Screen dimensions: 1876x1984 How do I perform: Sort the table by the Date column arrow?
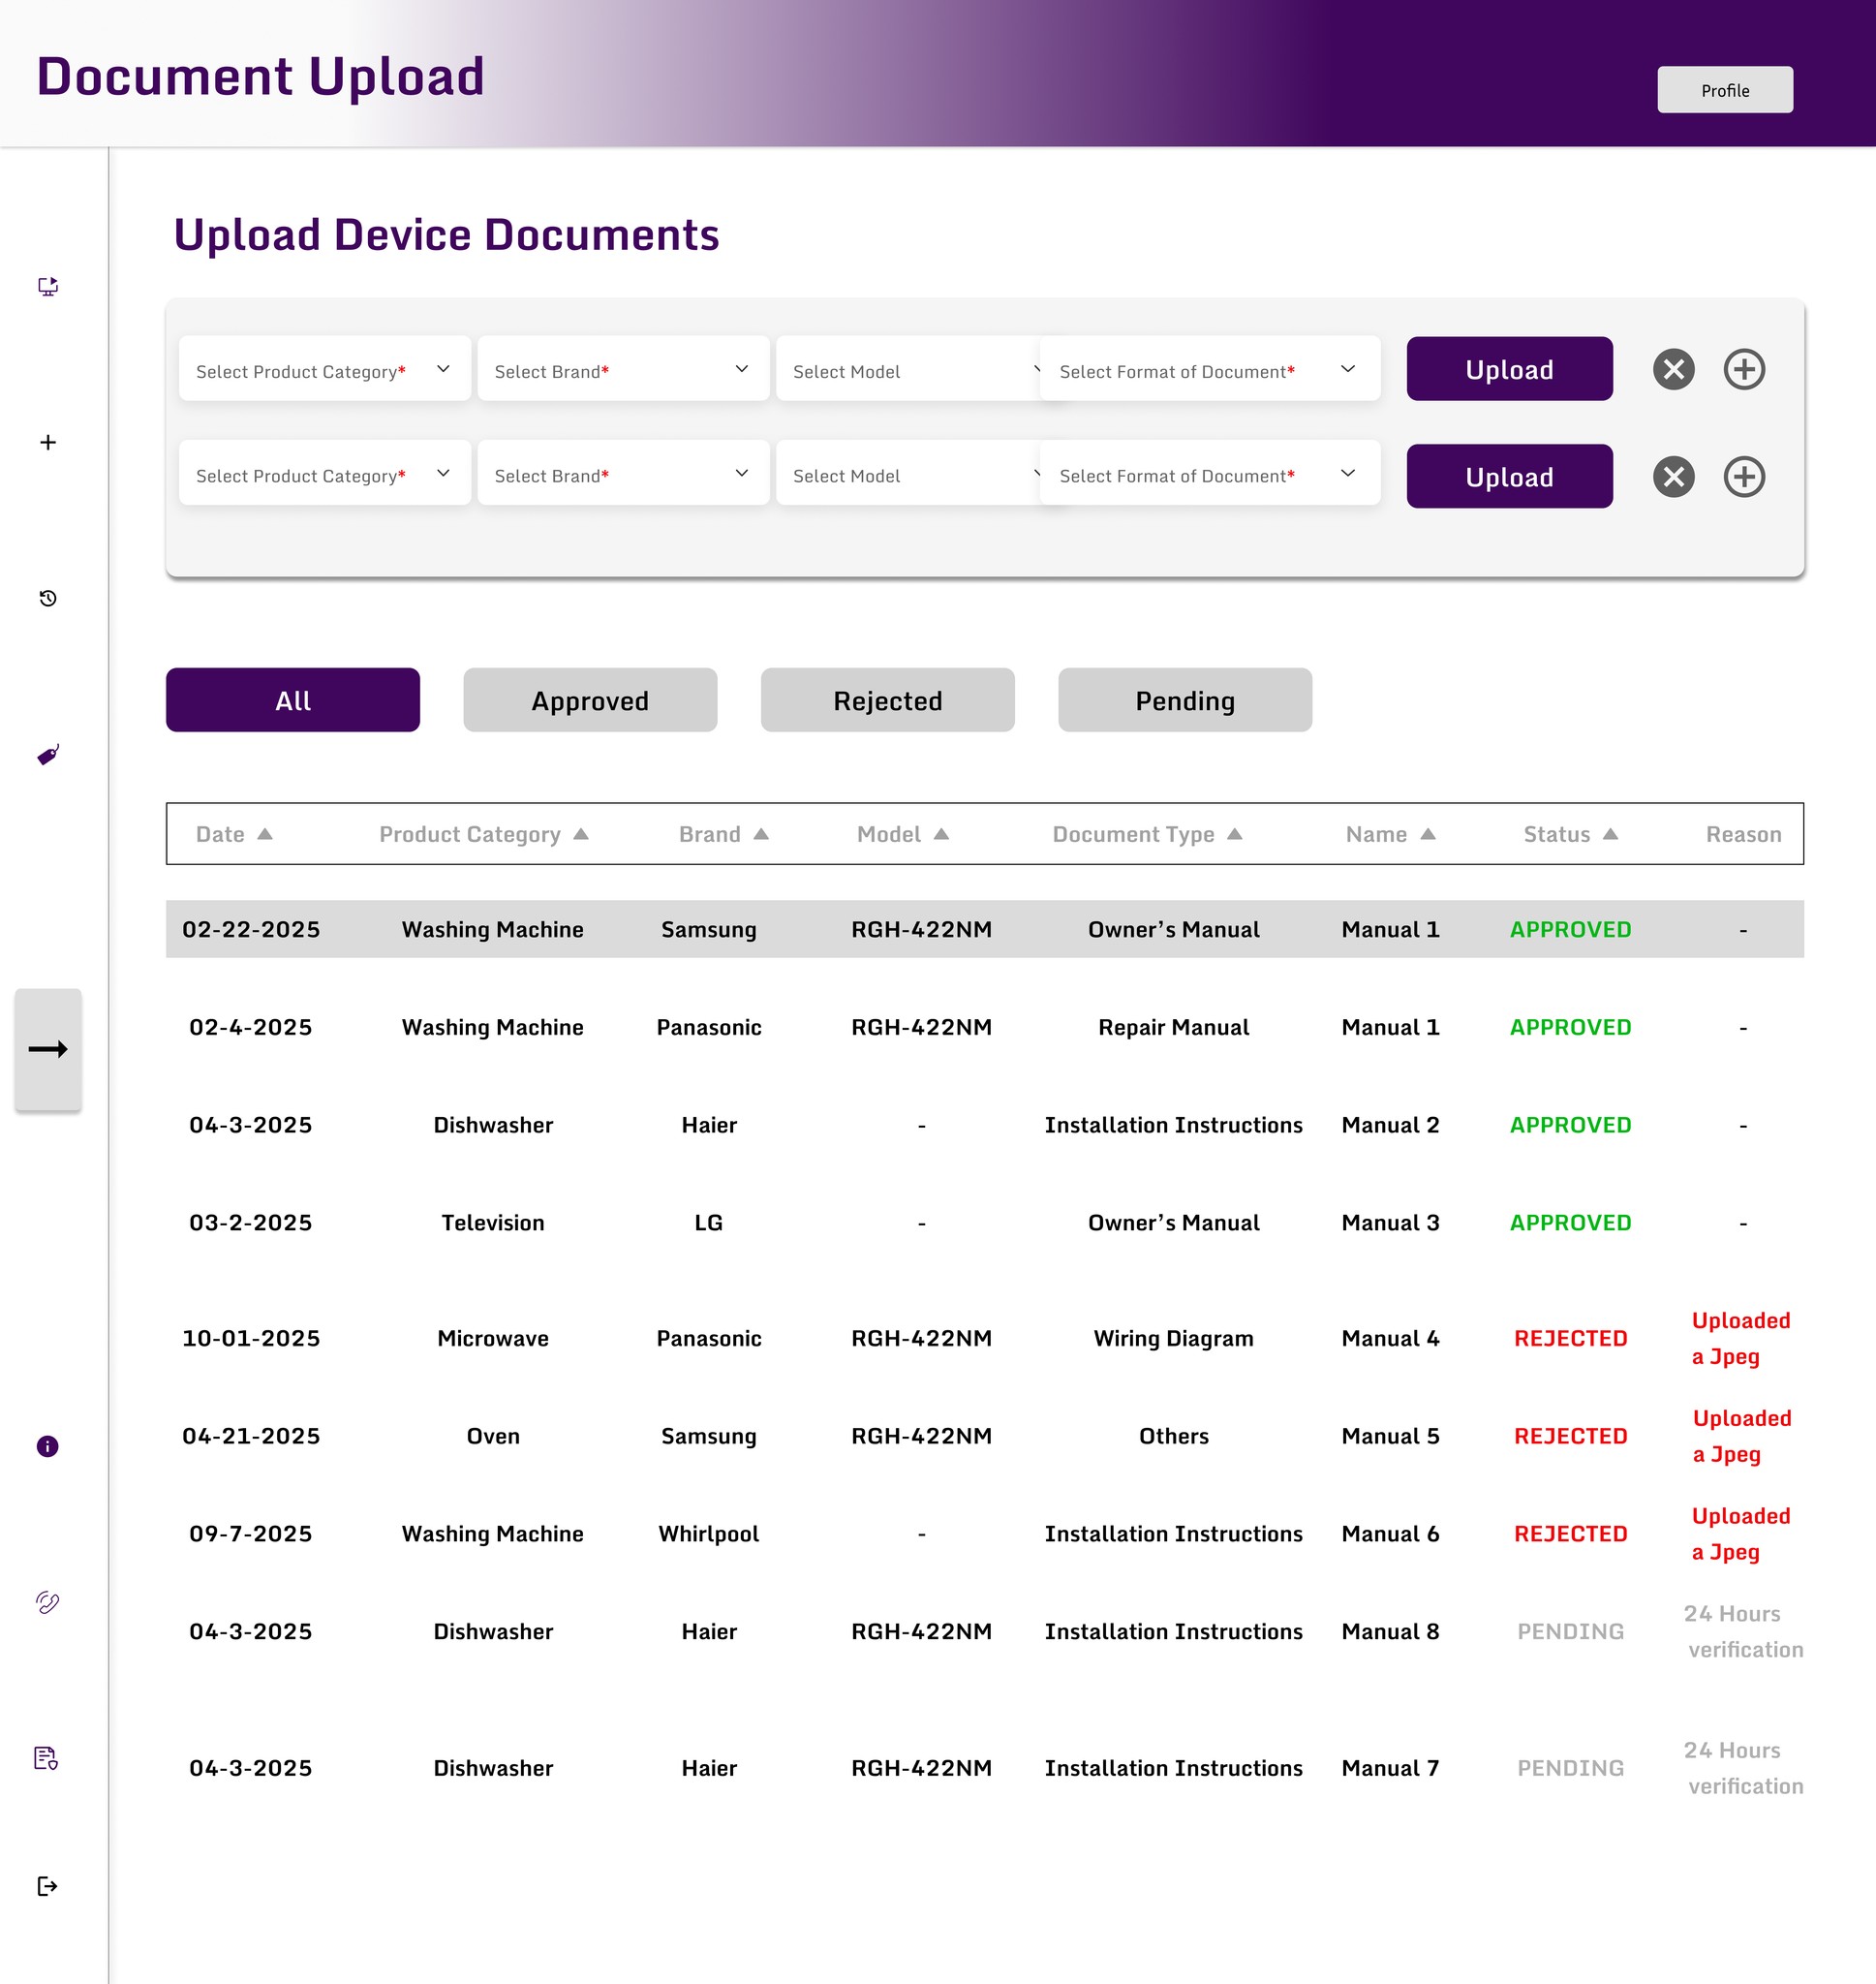coord(265,834)
